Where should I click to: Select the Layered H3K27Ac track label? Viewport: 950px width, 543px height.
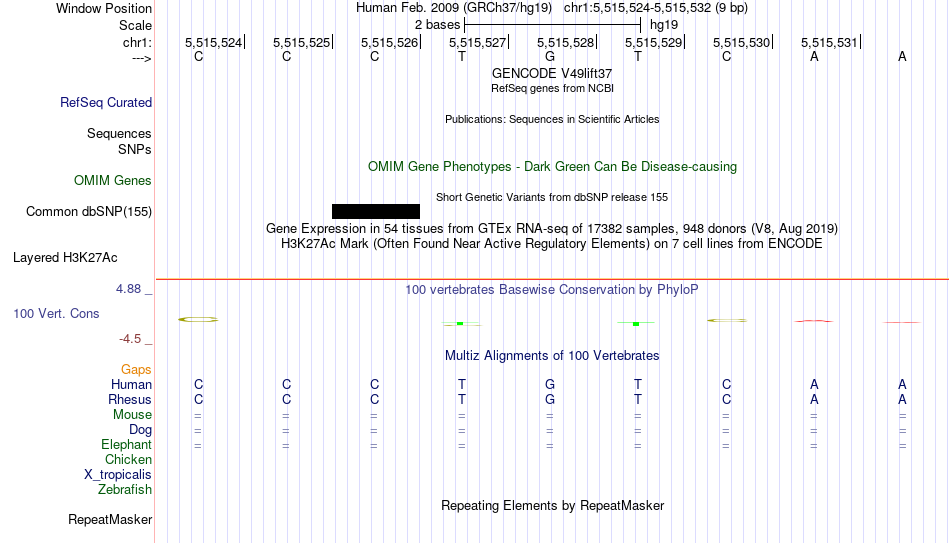65,258
